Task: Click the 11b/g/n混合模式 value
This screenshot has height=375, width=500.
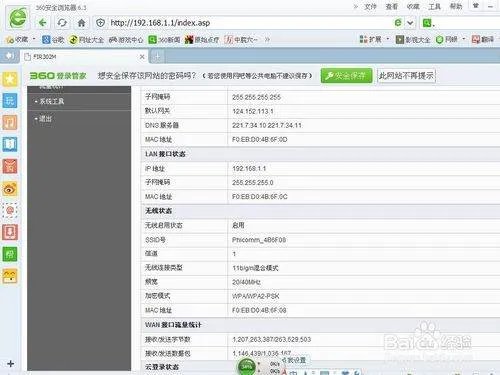Action: pos(255,268)
